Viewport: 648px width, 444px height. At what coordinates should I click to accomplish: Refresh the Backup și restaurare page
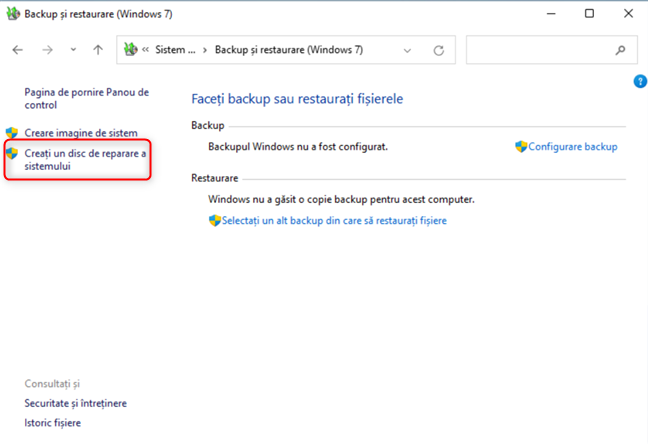pyautogui.click(x=438, y=50)
